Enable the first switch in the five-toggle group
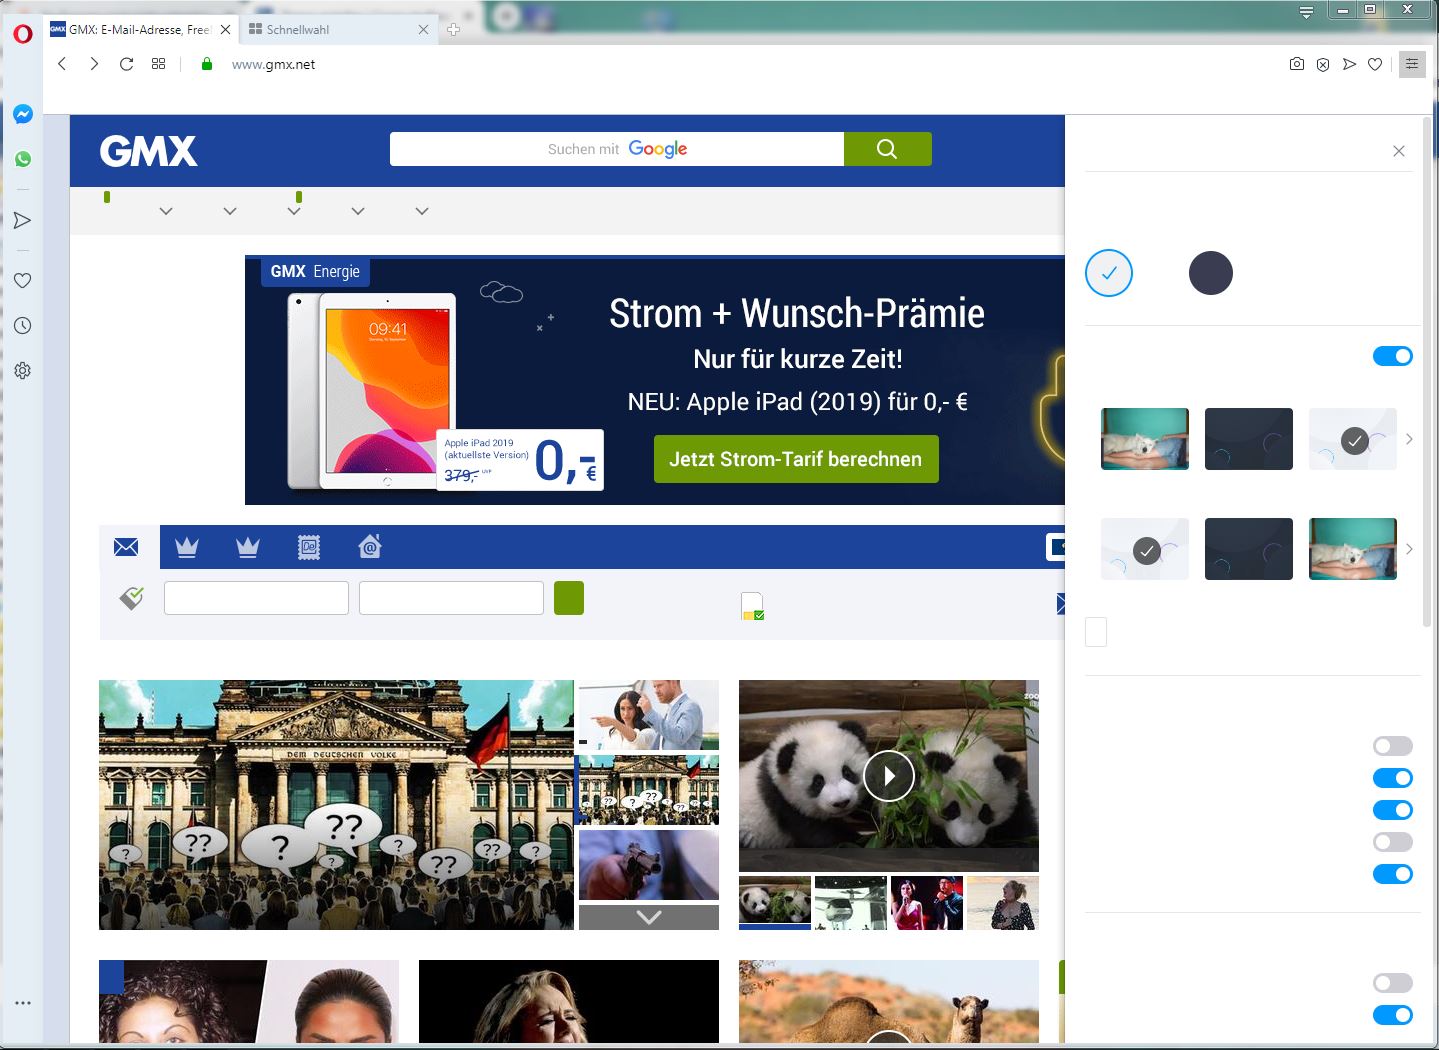 point(1393,746)
